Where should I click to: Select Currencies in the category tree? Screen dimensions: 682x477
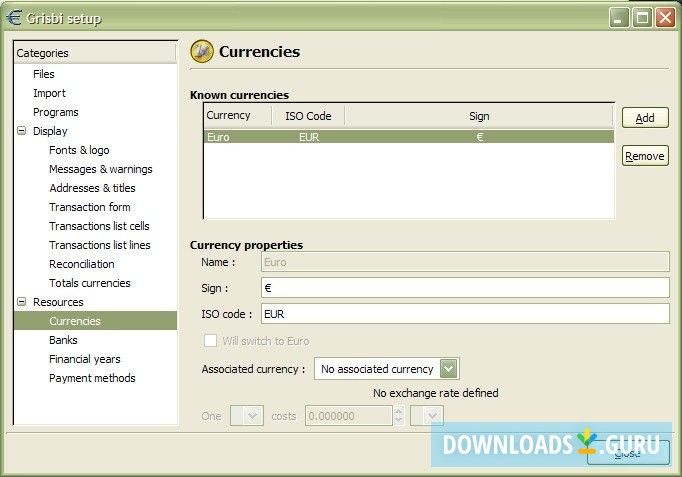click(96, 321)
